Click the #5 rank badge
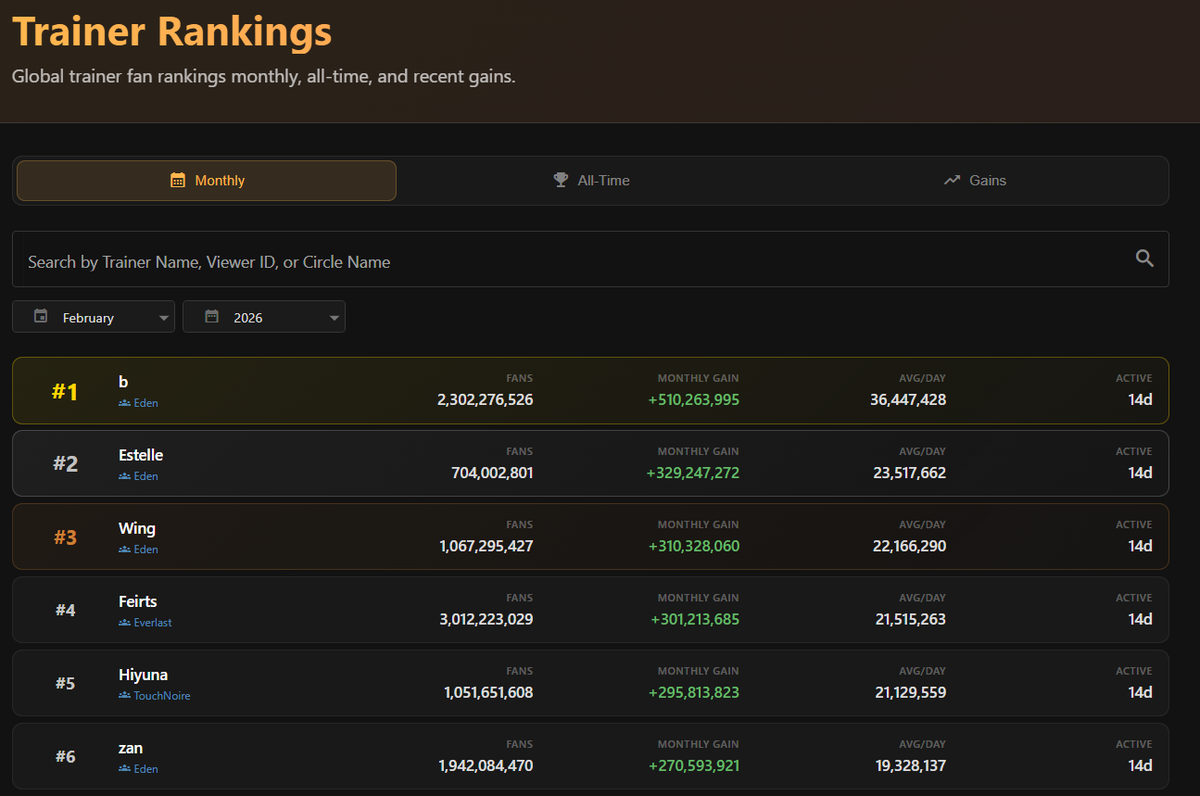Viewport: 1200px width, 796px height. click(65, 683)
